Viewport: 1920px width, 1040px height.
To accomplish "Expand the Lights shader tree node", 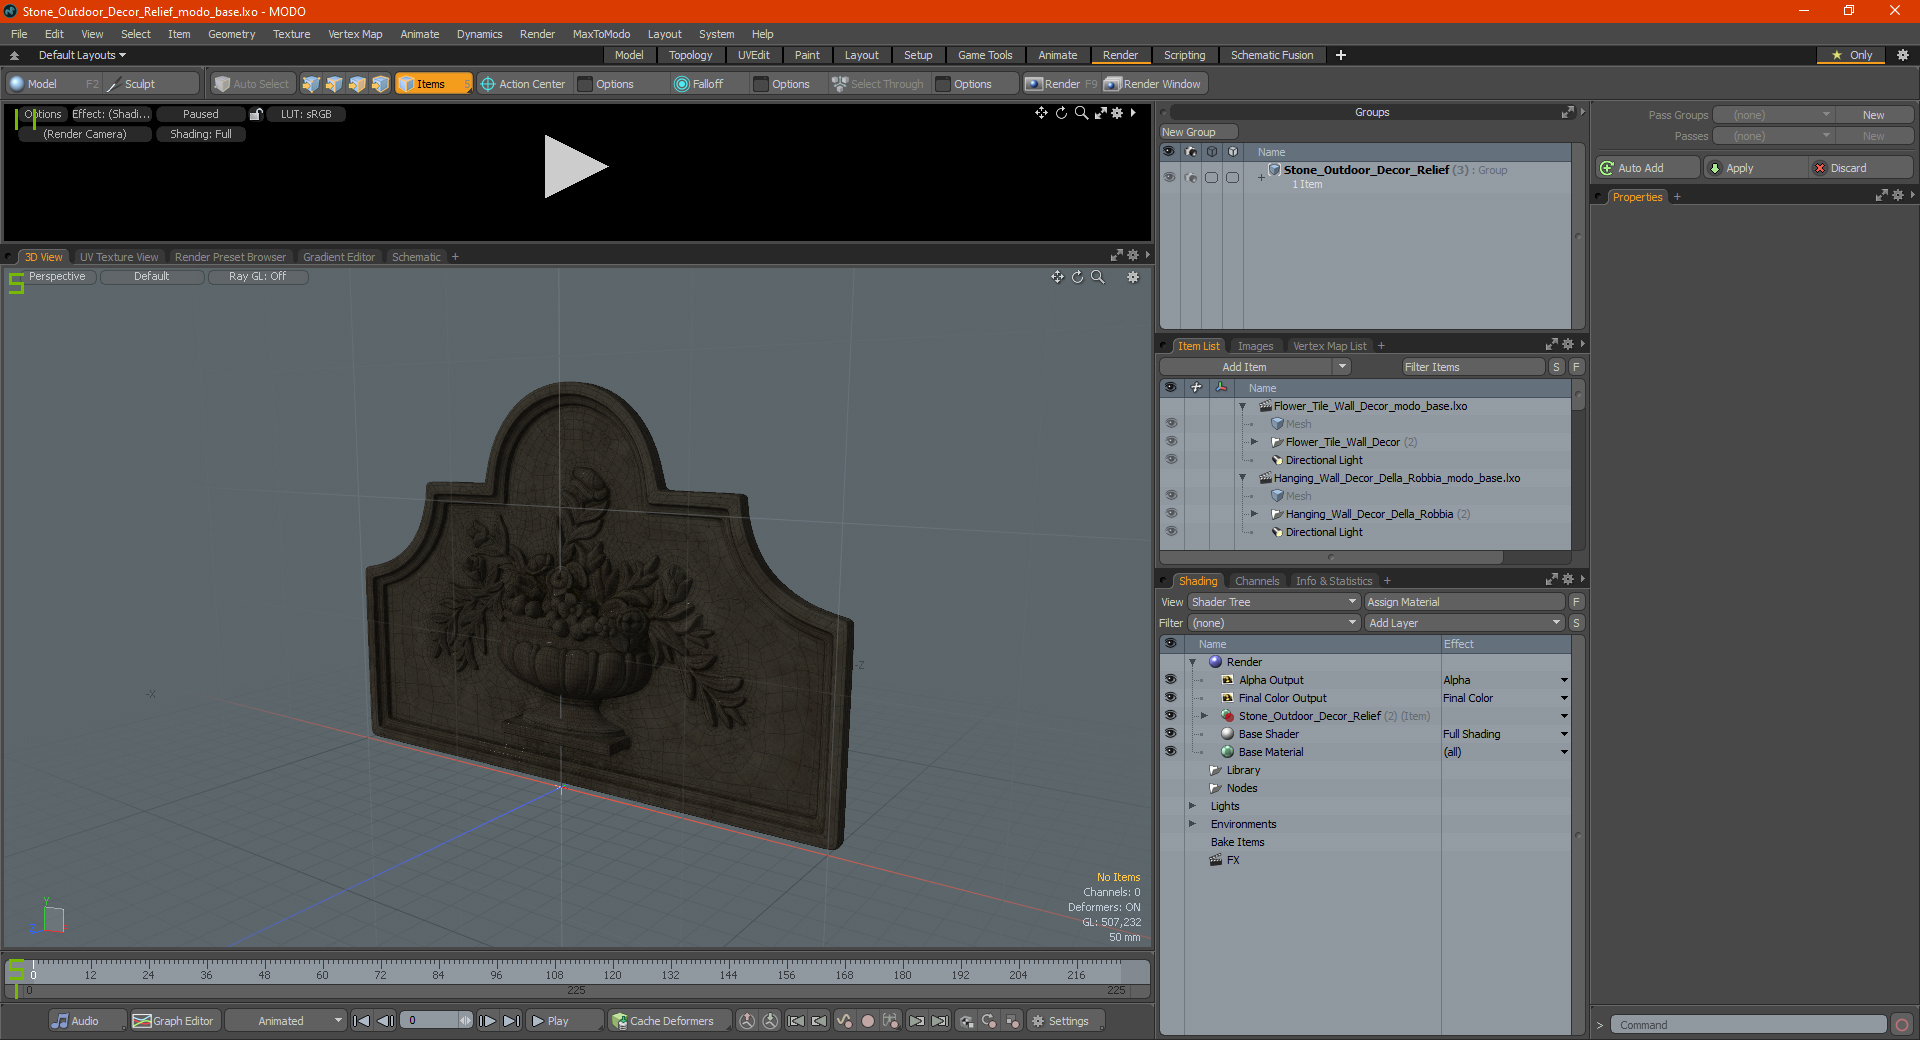I will pos(1193,806).
